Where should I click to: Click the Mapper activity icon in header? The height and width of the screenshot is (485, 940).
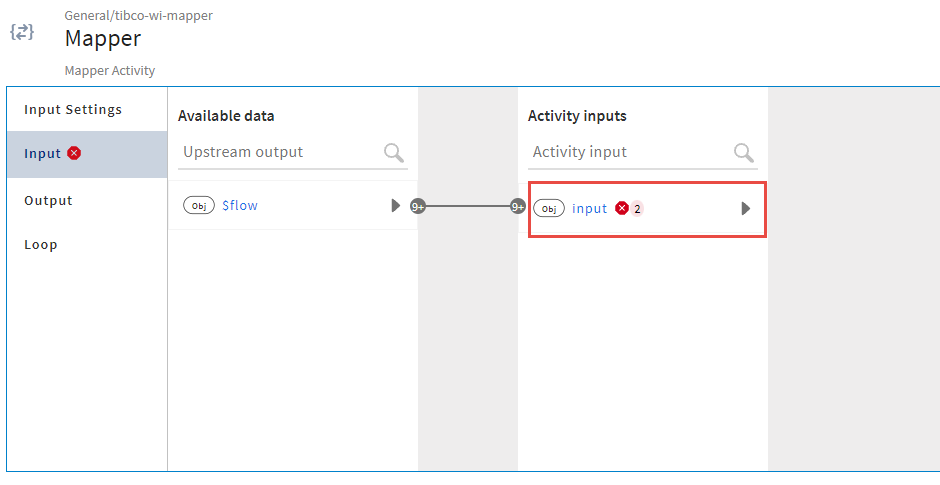click(x=22, y=32)
